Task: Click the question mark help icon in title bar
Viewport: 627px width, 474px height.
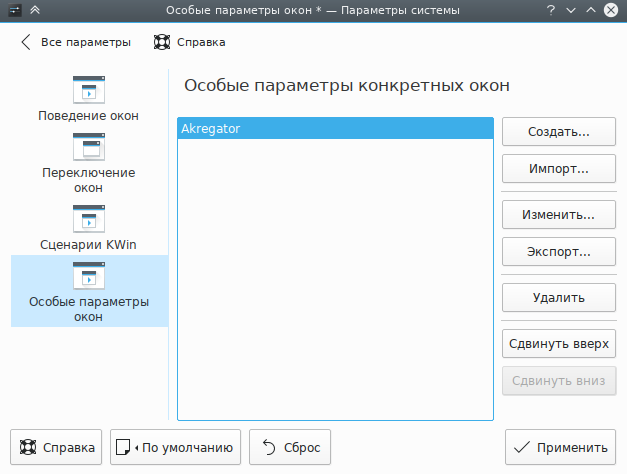Action: click(x=550, y=11)
